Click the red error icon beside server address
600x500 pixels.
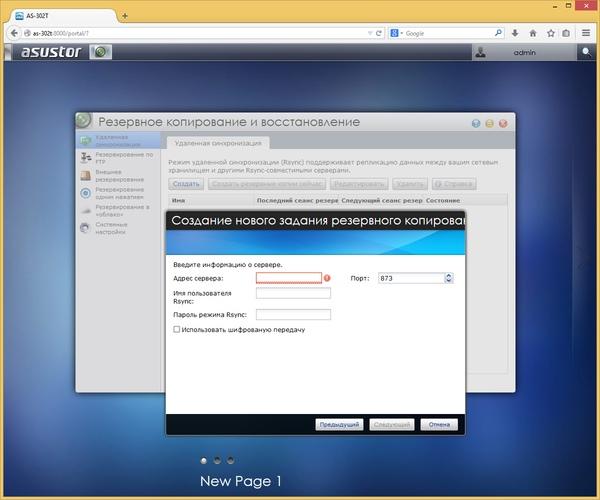tap(327, 278)
